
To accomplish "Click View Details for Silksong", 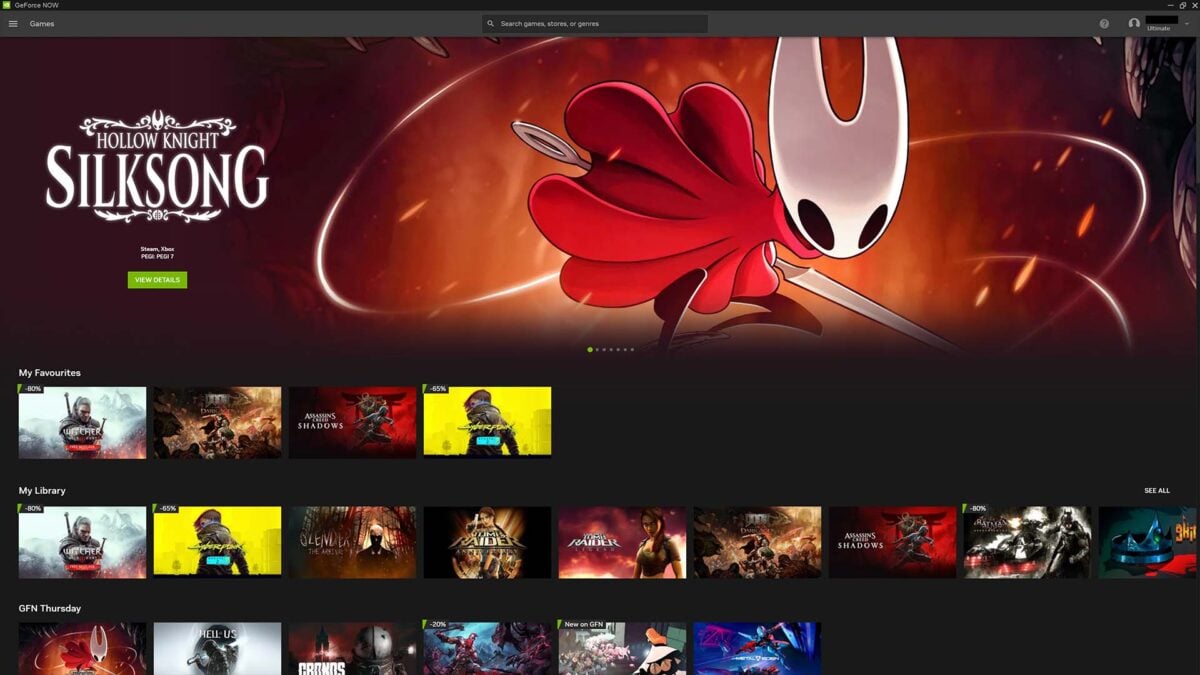I will tap(157, 280).
